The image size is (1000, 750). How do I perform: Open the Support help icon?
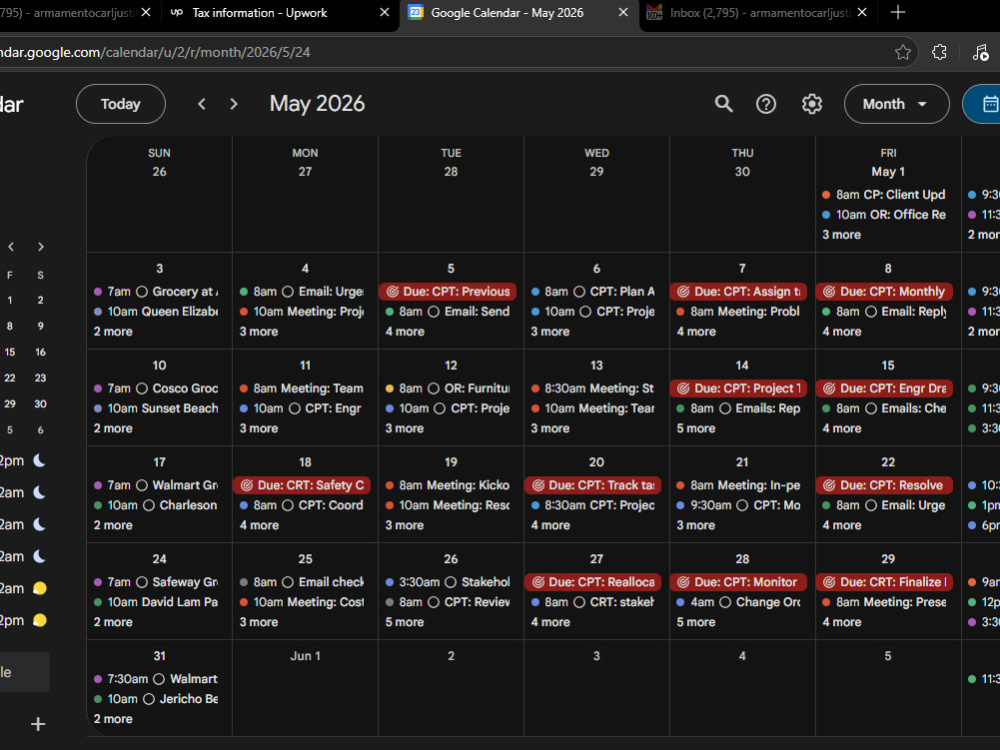[x=766, y=104]
